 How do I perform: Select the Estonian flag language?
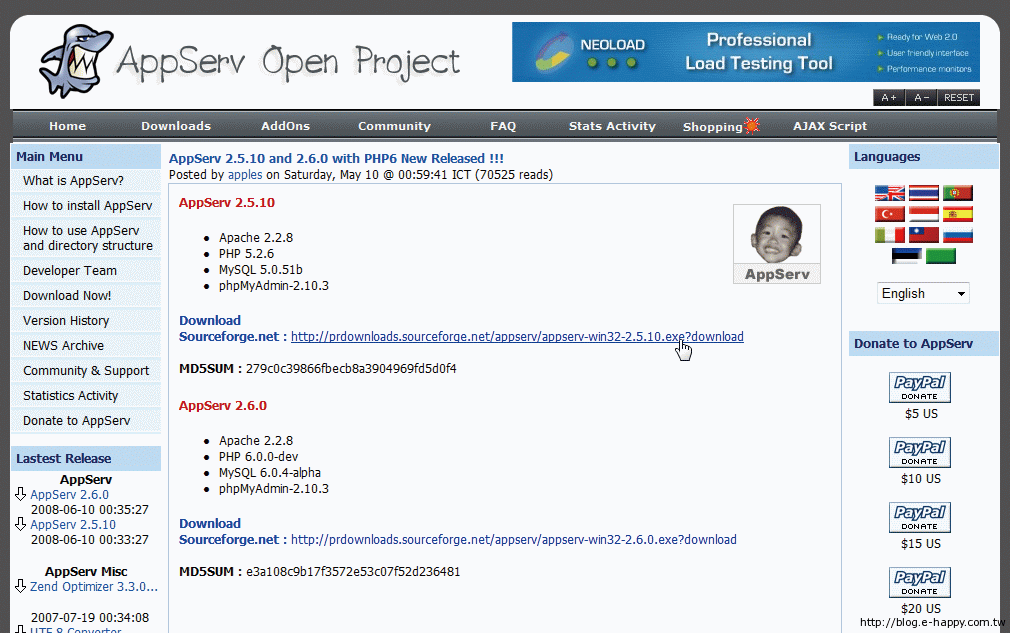pos(906,256)
